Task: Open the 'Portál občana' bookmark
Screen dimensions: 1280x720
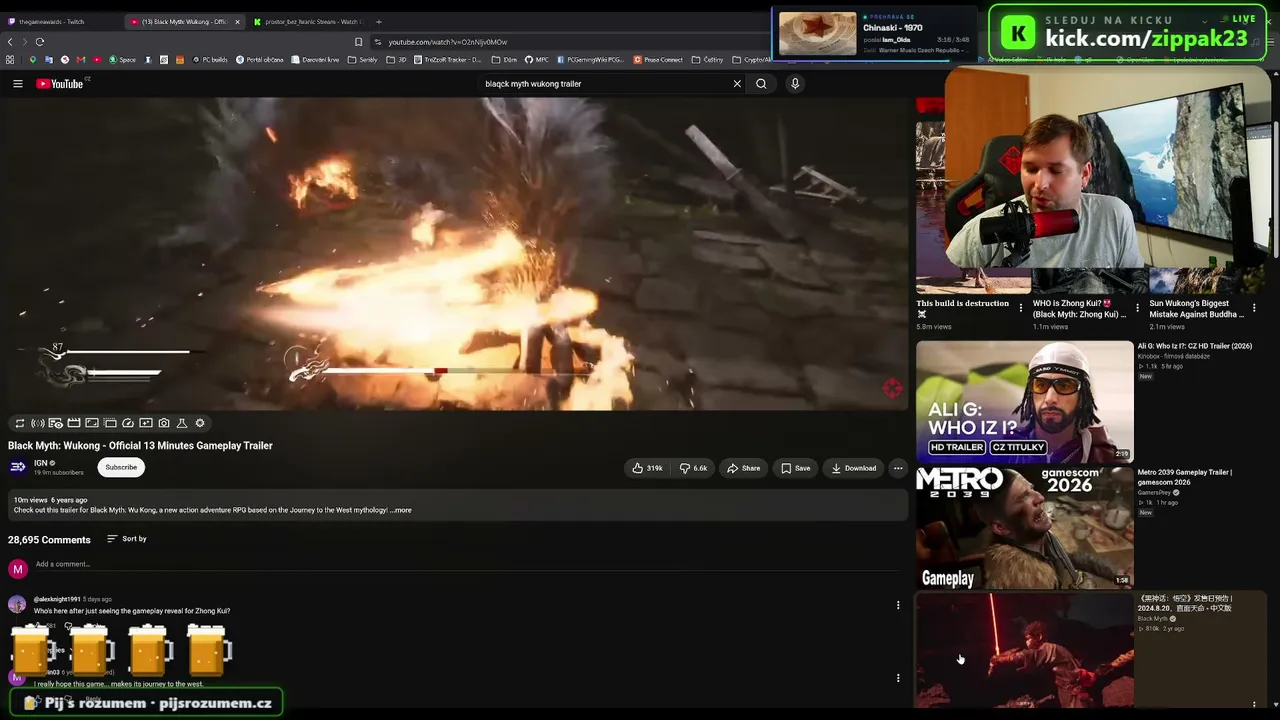Action: pyautogui.click(x=260, y=60)
